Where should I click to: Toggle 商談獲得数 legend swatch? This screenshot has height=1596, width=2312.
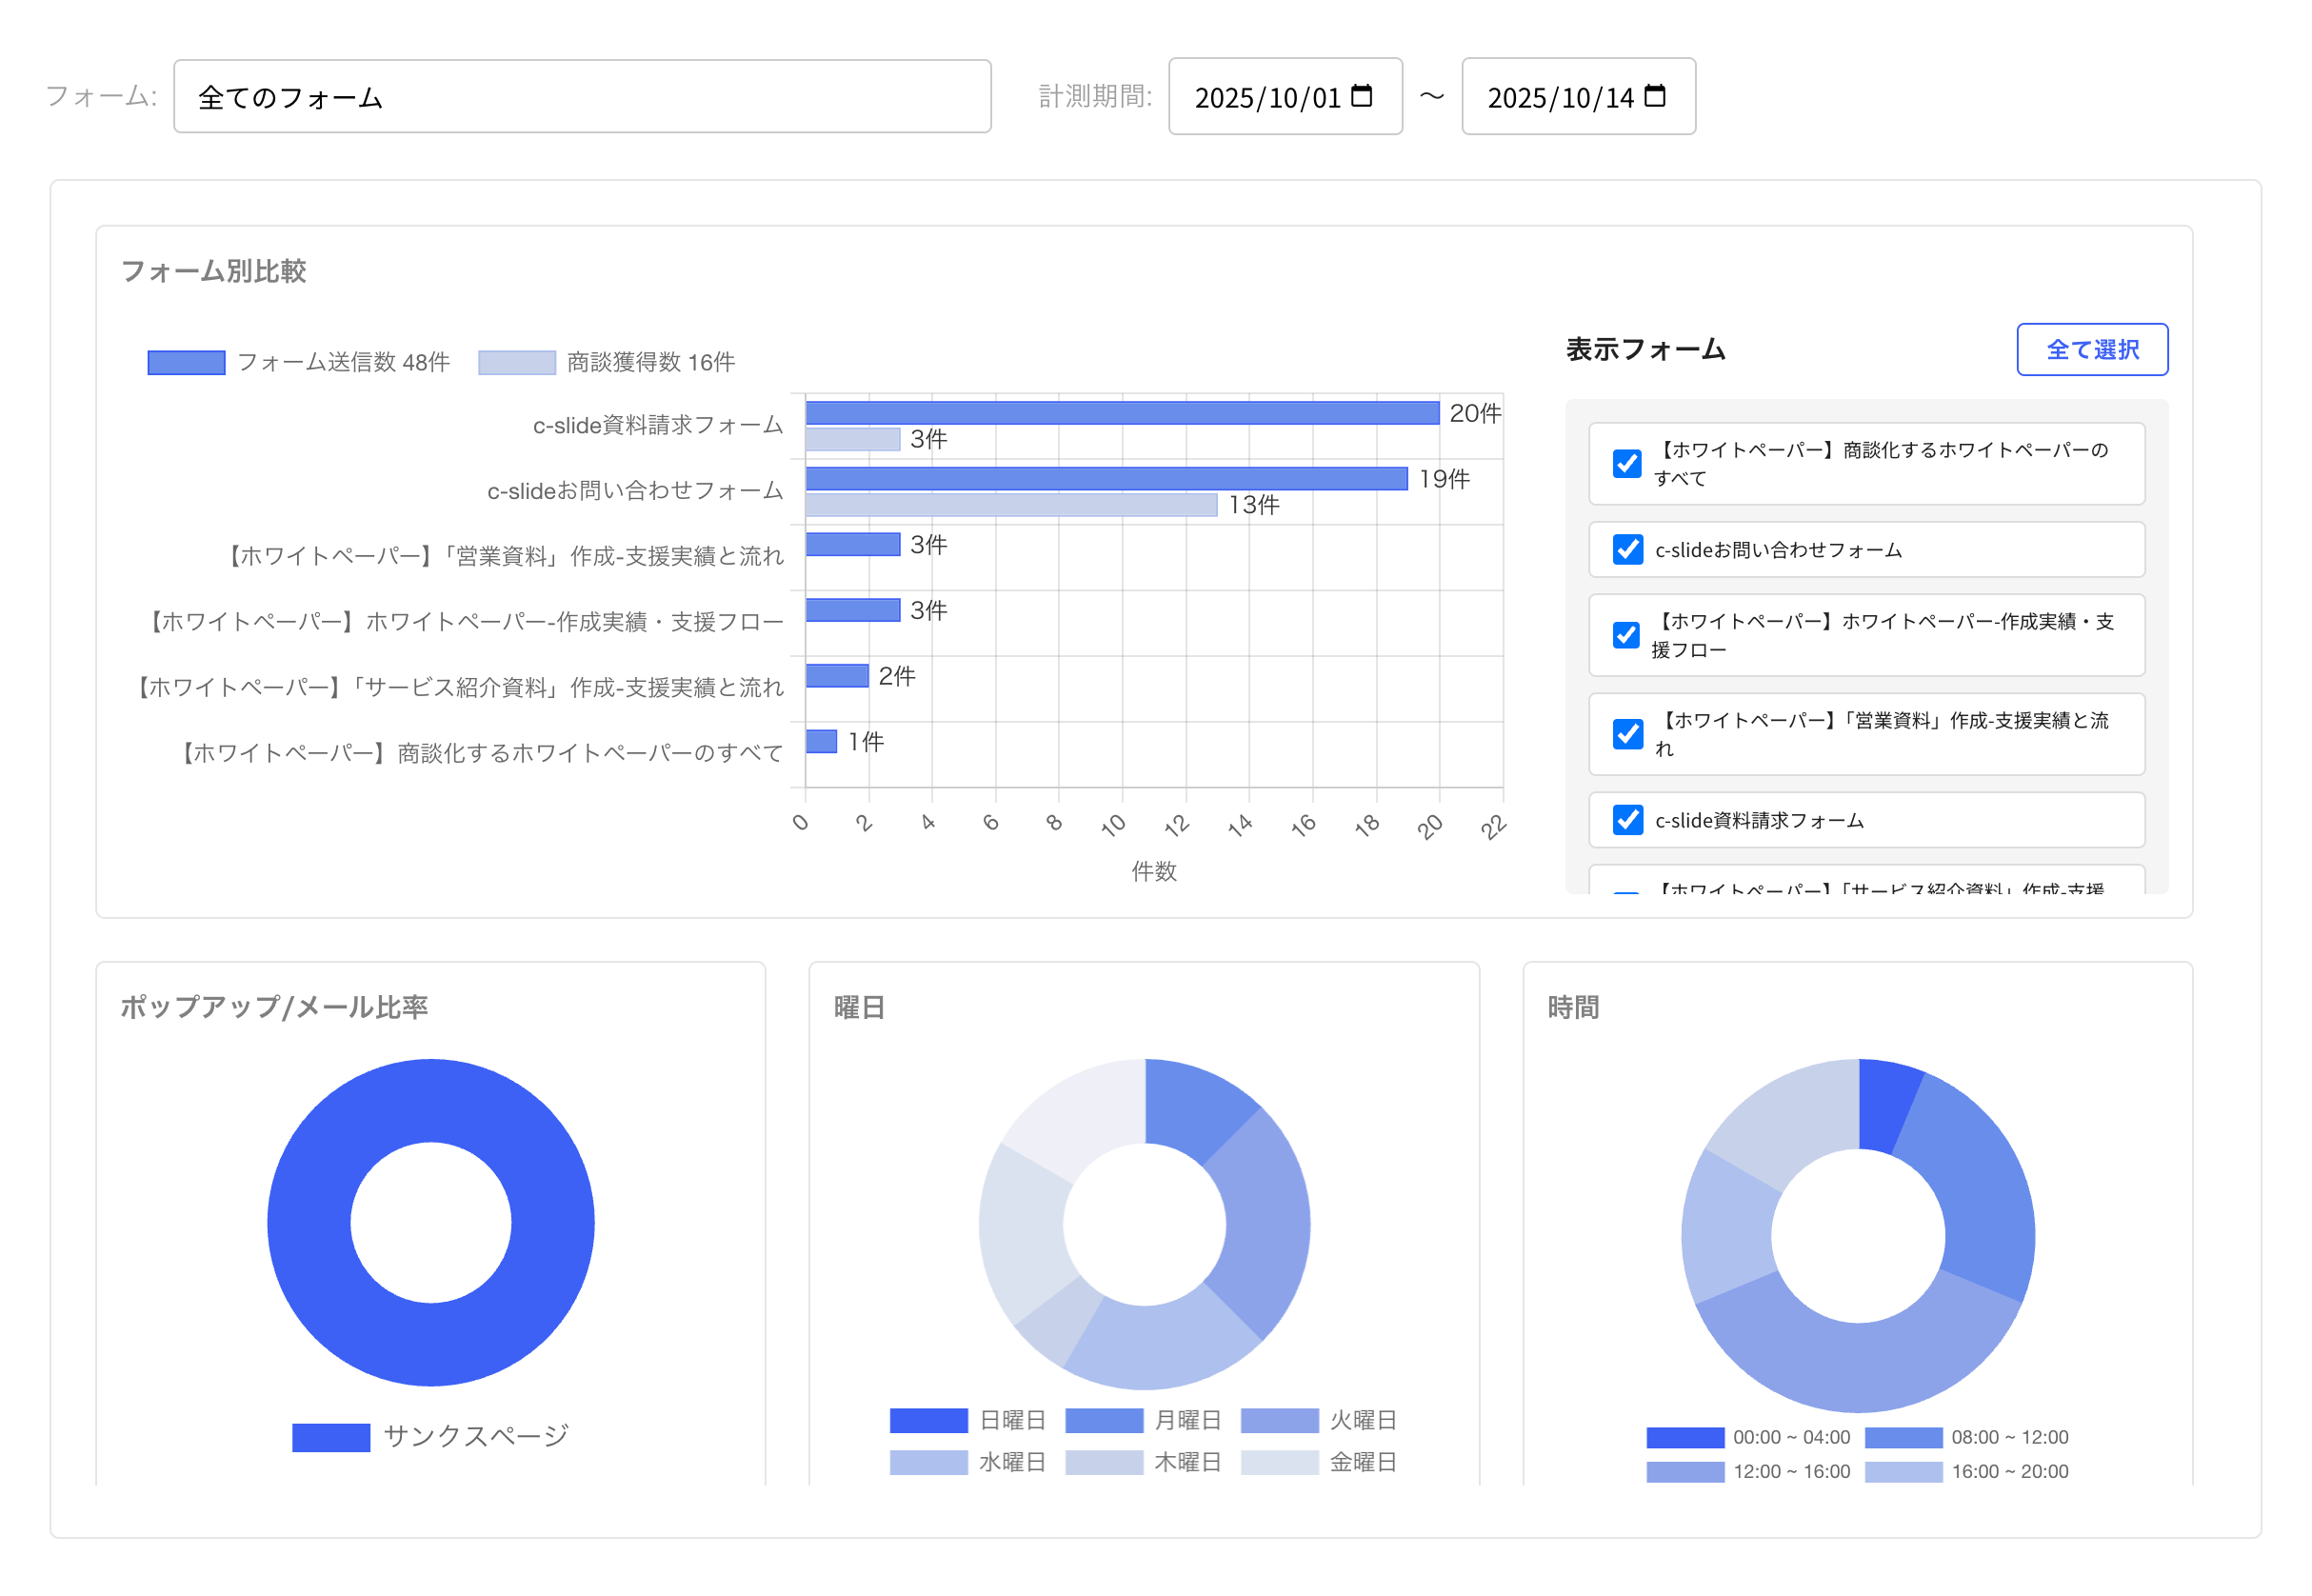516,362
